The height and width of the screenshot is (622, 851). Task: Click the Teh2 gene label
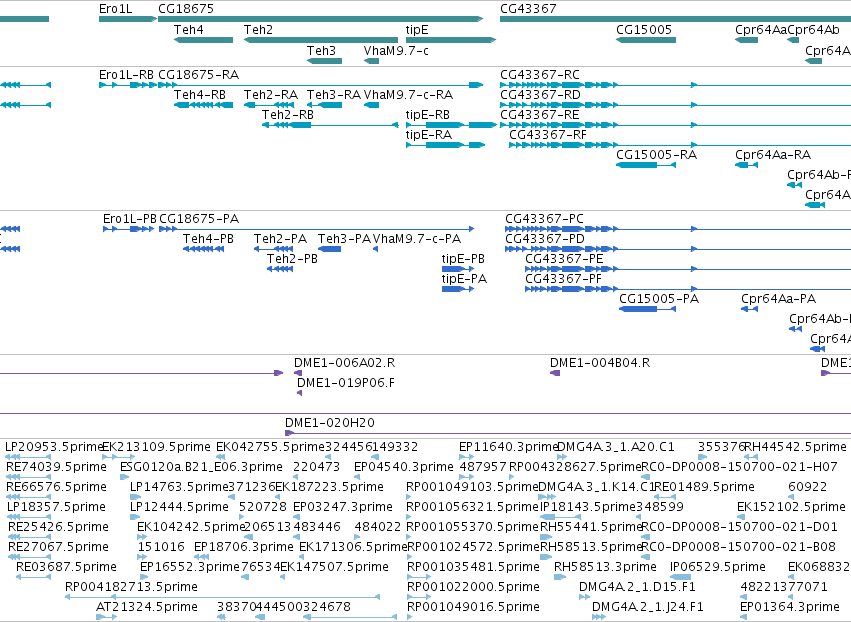pos(258,30)
